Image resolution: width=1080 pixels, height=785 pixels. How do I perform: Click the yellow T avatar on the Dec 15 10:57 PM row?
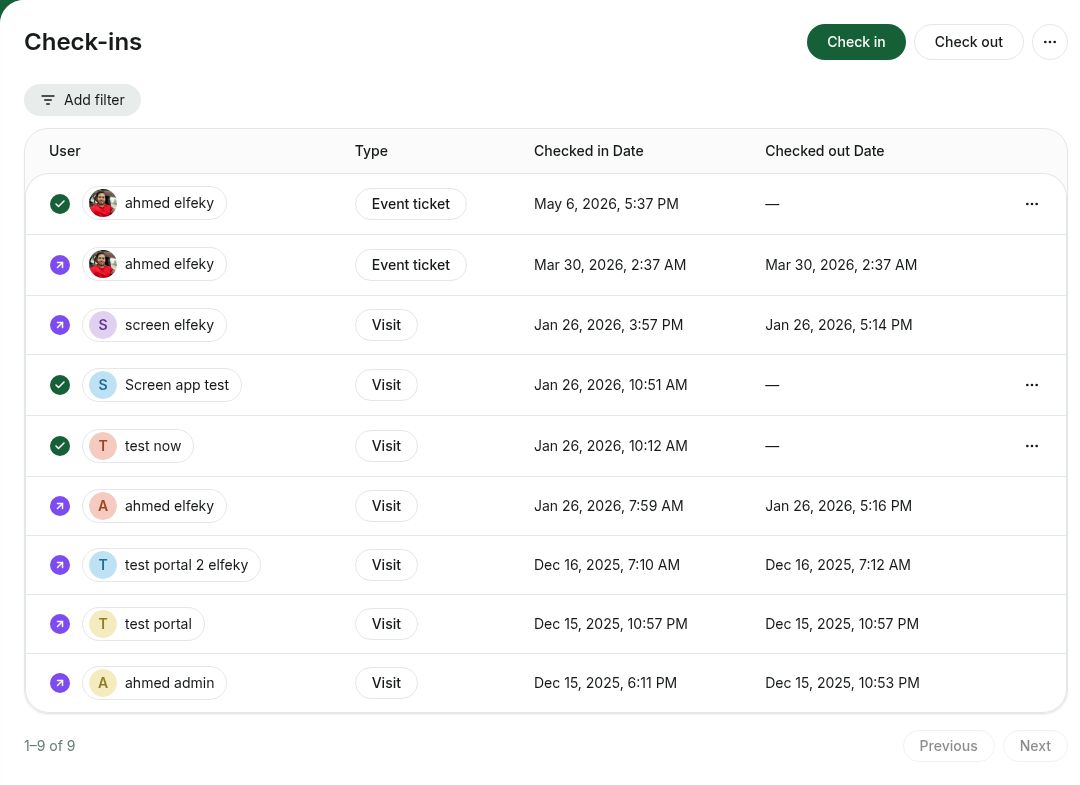pos(103,624)
